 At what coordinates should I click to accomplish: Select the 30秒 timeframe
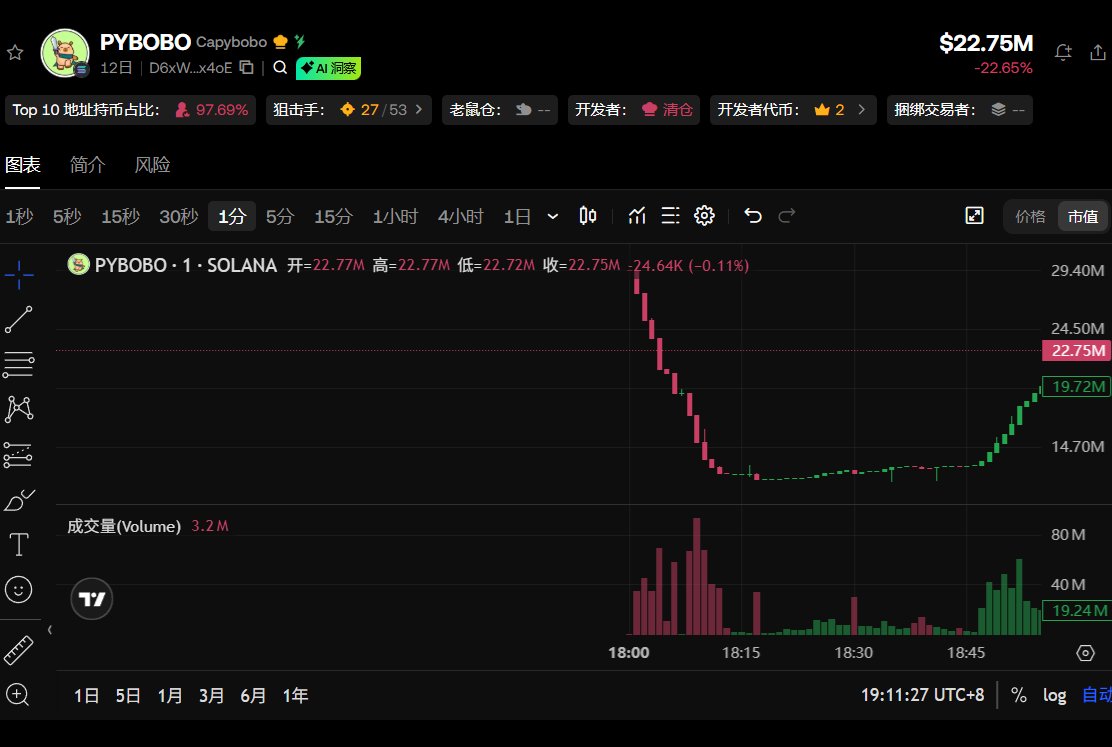179,216
